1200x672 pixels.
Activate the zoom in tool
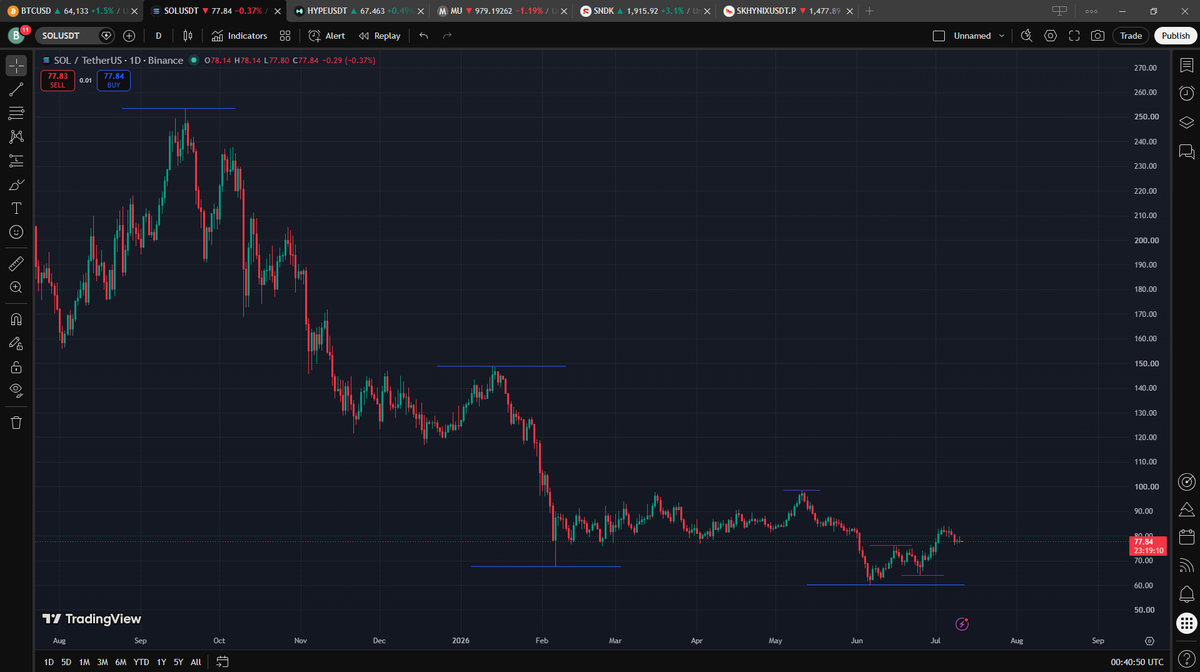pyautogui.click(x=16, y=288)
